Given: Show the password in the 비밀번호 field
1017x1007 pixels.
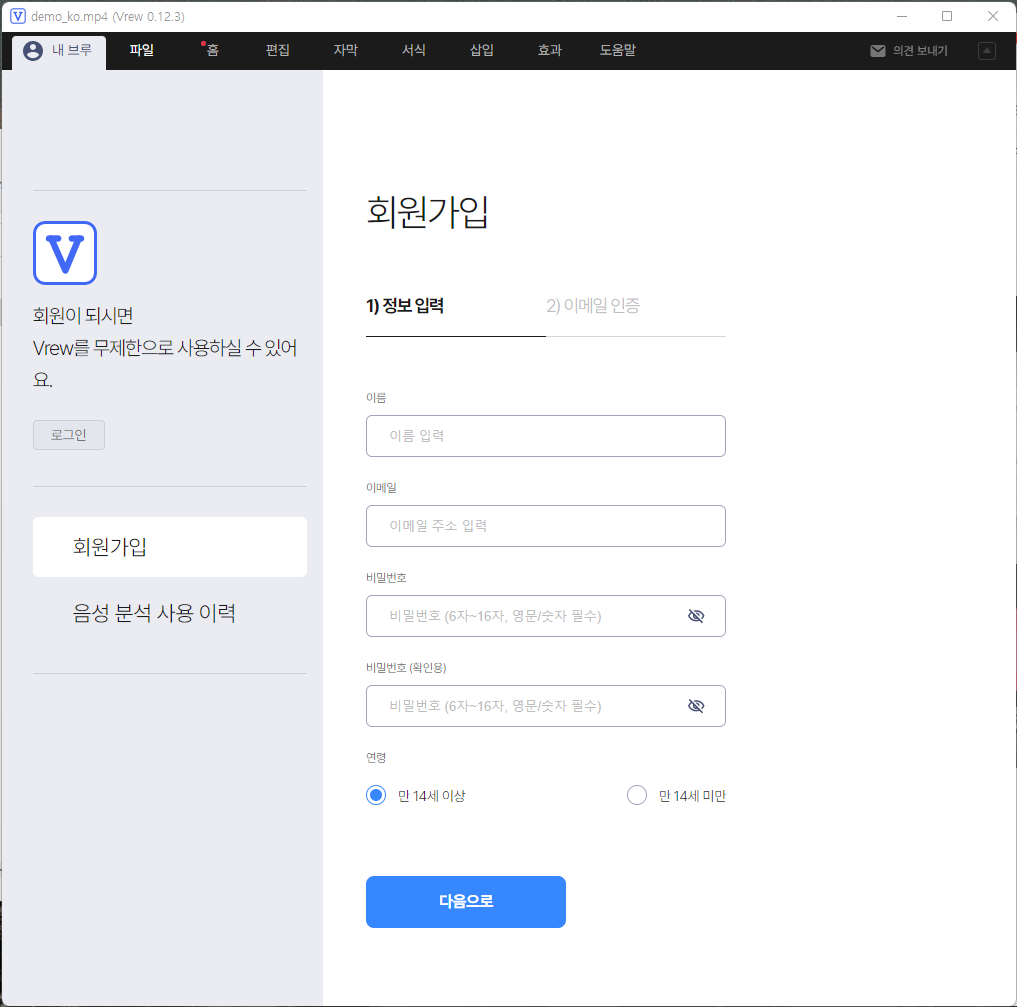Looking at the screenshot, I should 695,616.
